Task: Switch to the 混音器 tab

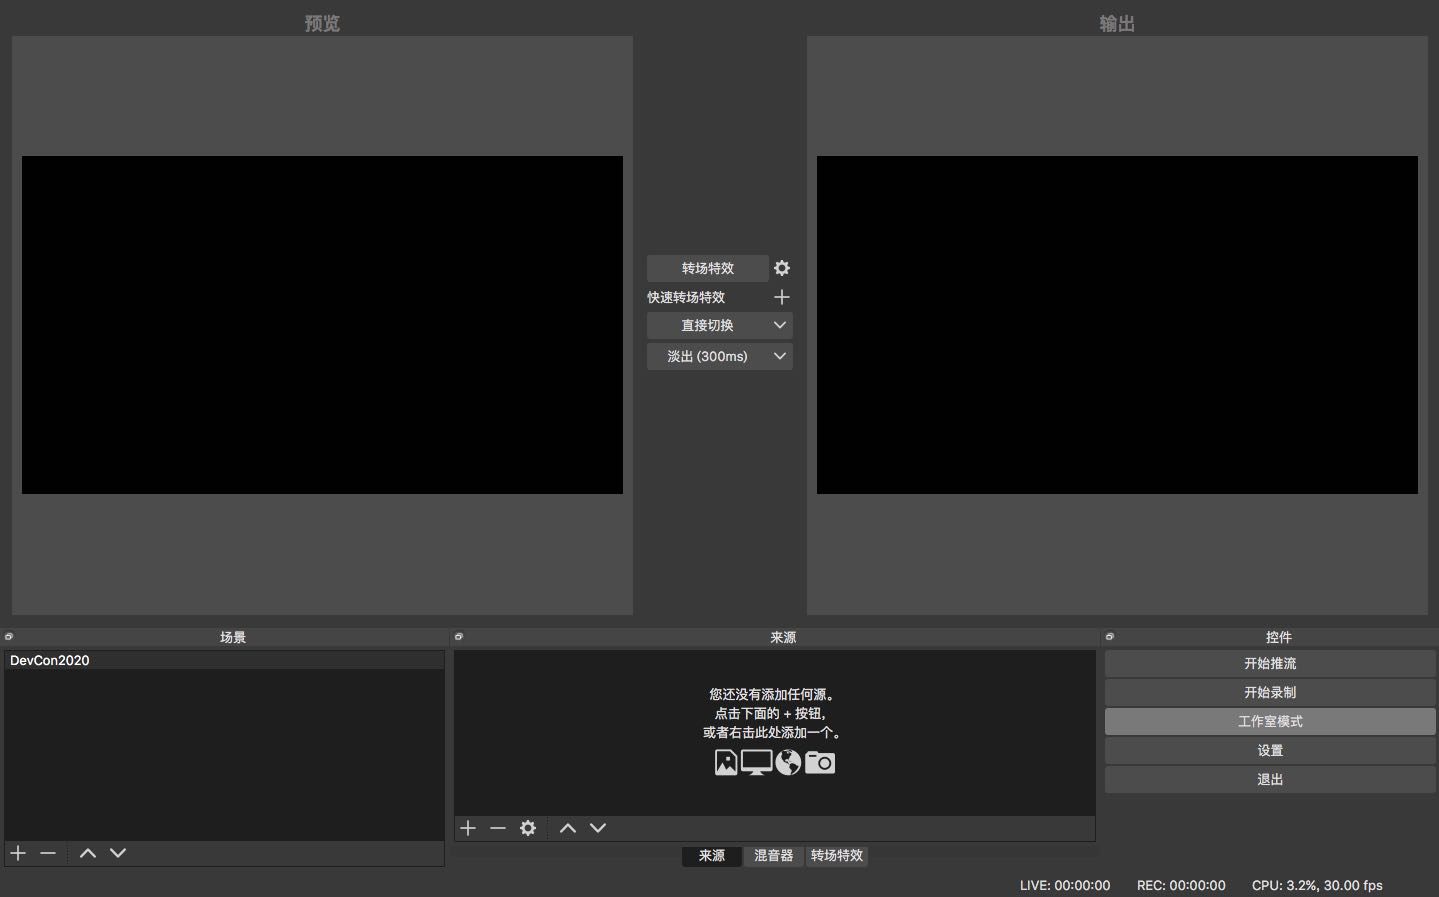Action: pyautogui.click(x=773, y=856)
